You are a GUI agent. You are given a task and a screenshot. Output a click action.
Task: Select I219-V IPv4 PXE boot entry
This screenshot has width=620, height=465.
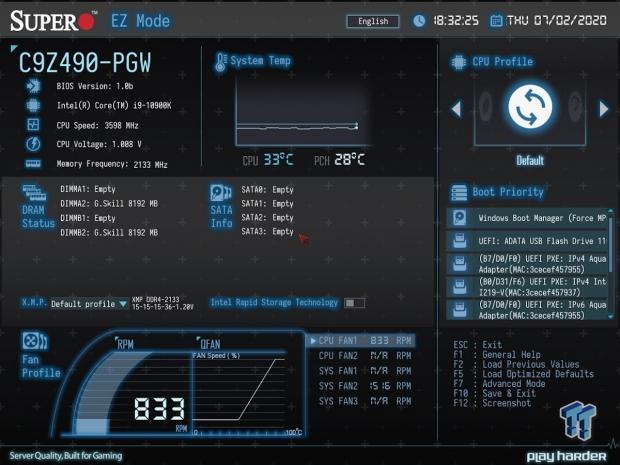(x=527, y=287)
